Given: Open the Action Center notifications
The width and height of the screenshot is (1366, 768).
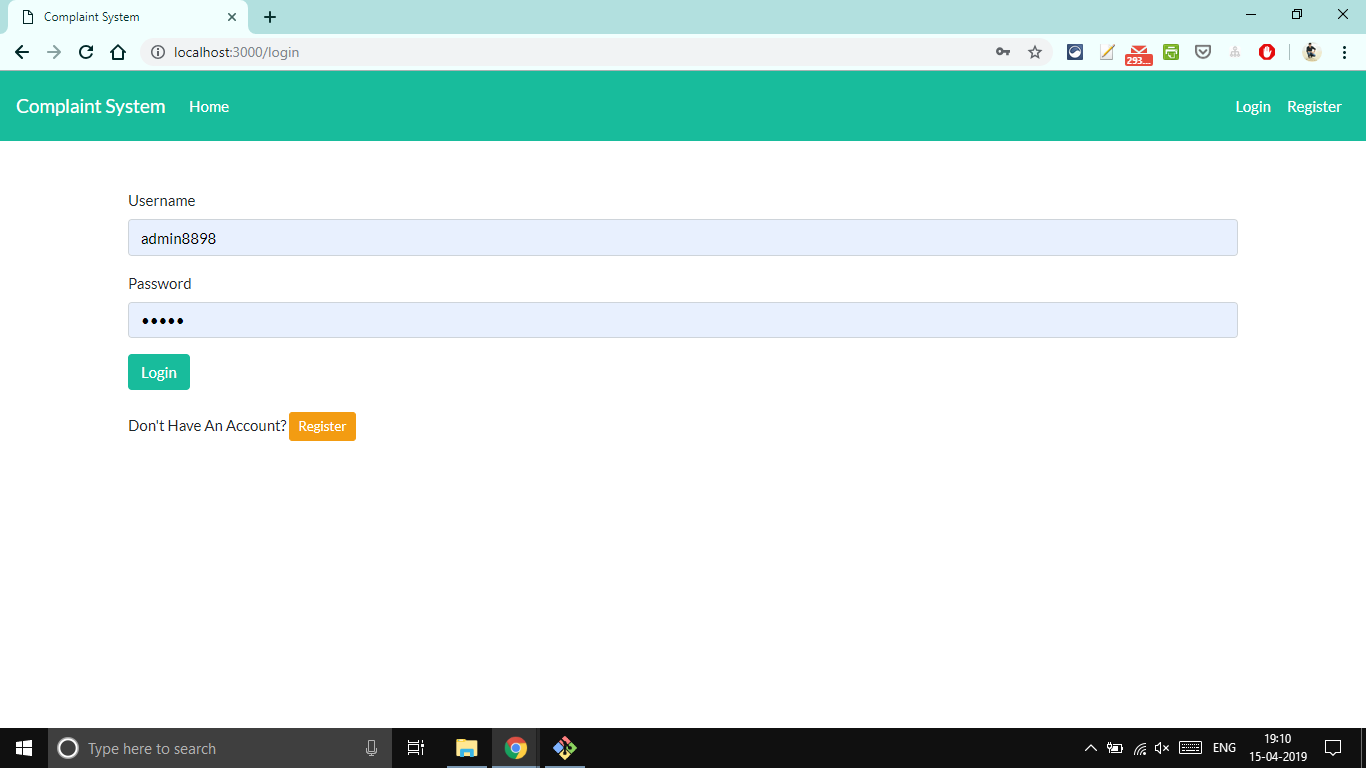Looking at the screenshot, I should [1332, 748].
